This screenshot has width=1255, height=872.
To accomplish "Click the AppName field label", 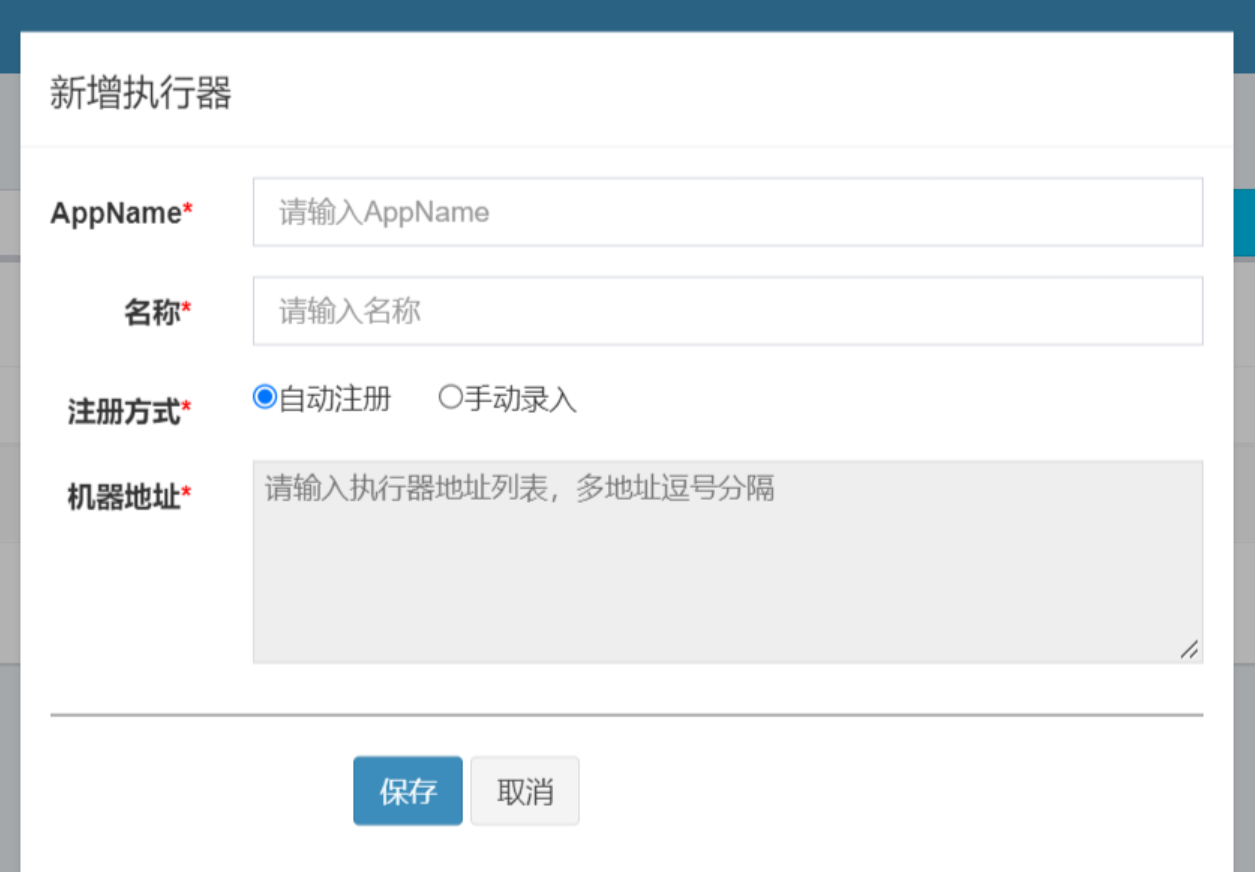I will 116,213.
